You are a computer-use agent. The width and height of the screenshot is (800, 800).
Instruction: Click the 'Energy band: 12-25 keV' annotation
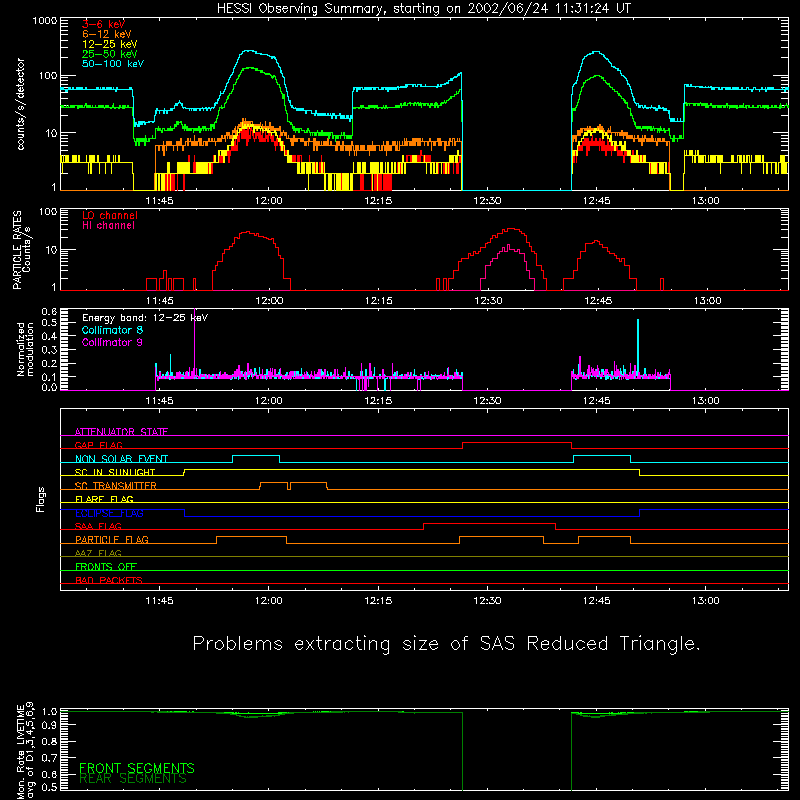pos(145,318)
